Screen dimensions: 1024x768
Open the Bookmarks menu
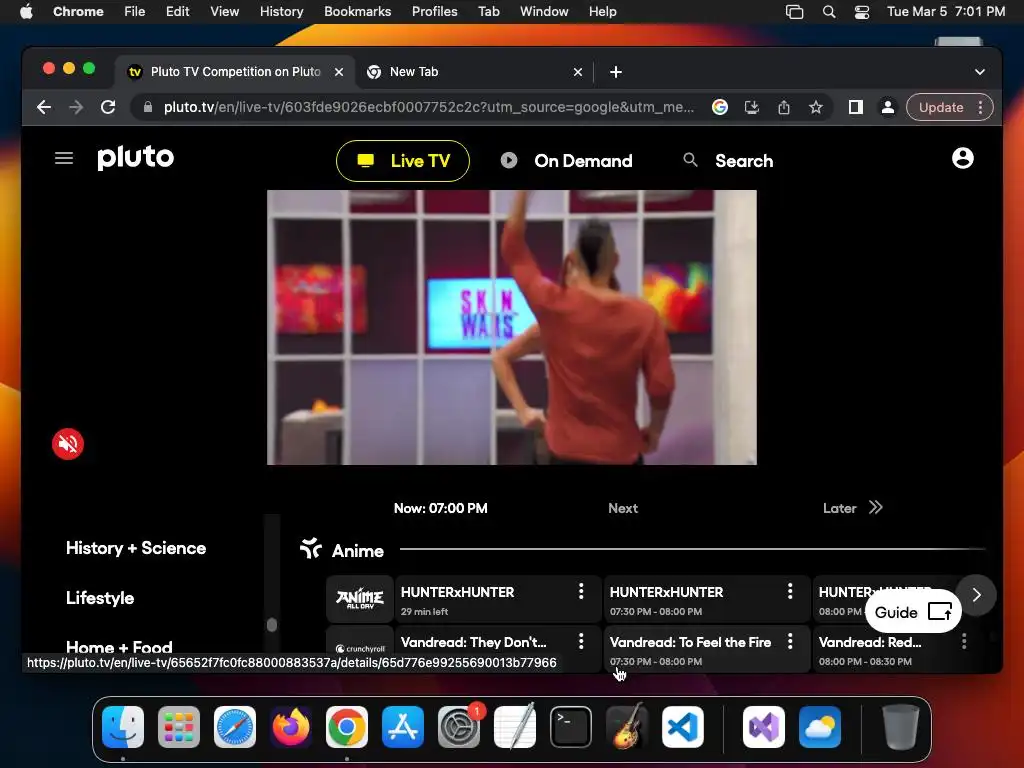tap(357, 11)
